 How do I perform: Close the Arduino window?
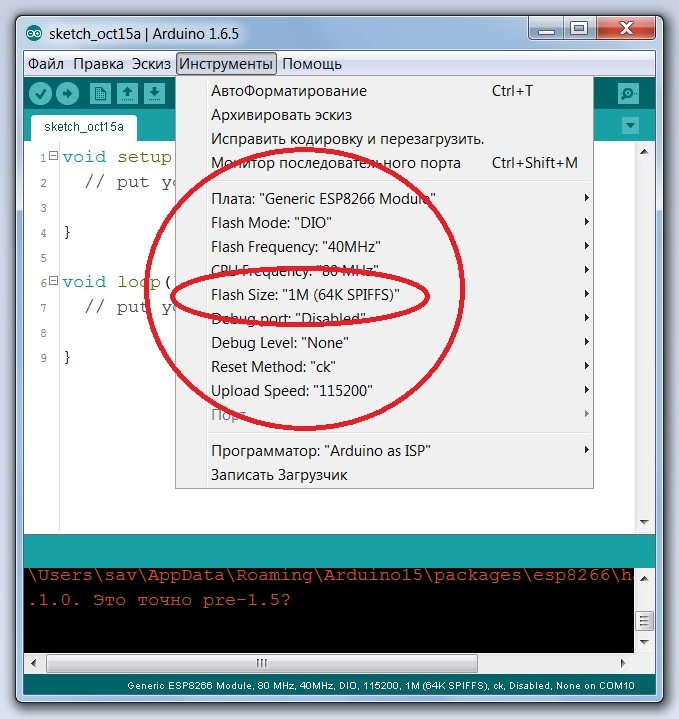pos(626,29)
